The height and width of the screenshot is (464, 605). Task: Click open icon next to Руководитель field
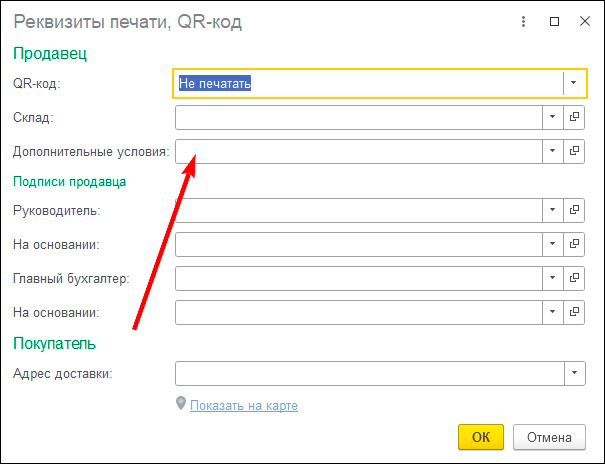[574, 211]
